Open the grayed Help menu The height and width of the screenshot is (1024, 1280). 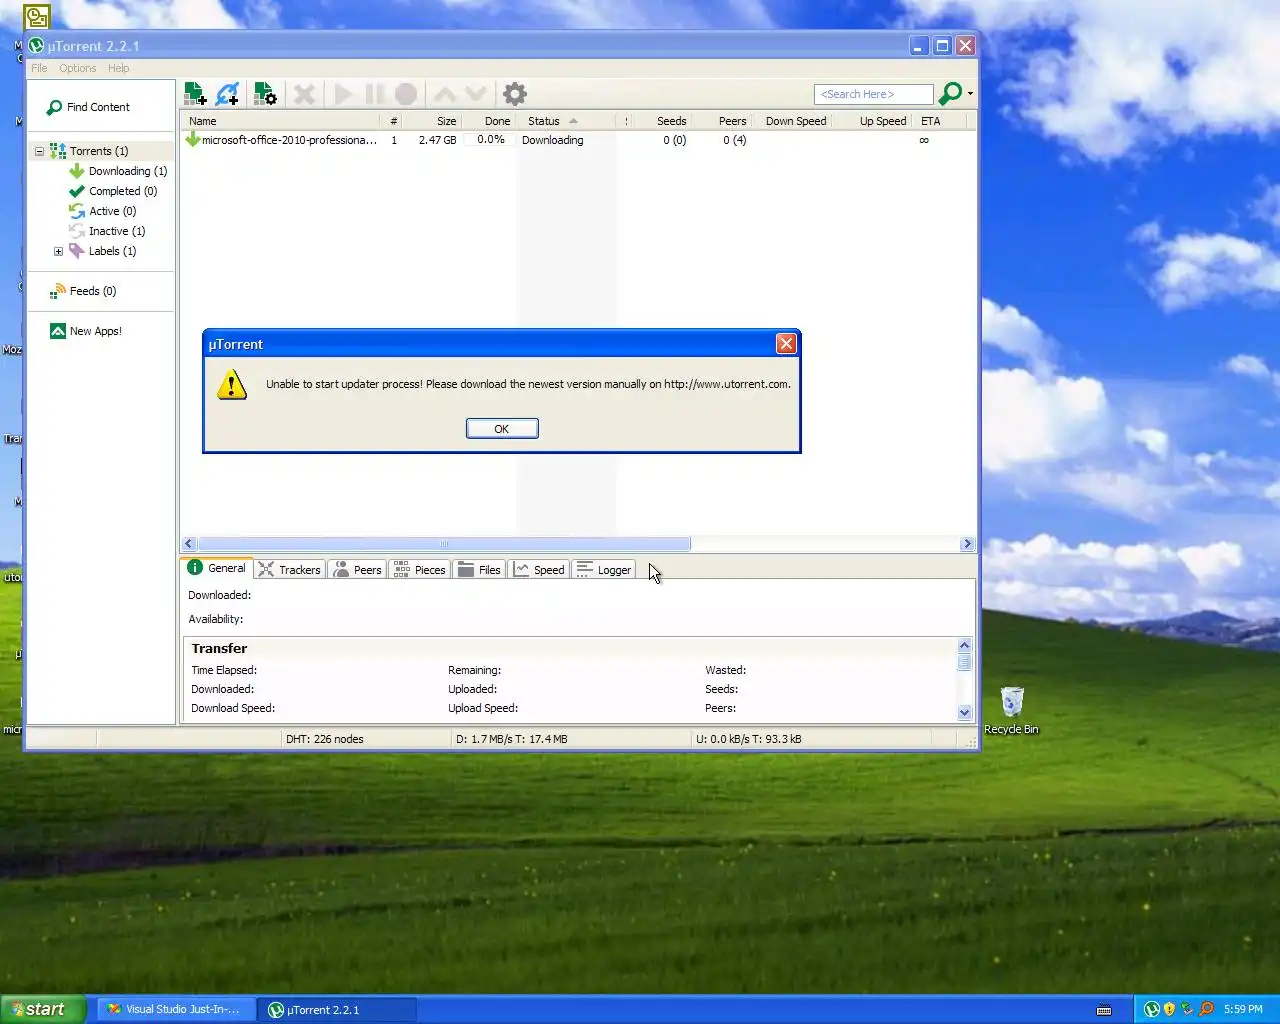[x=118, y=68]
